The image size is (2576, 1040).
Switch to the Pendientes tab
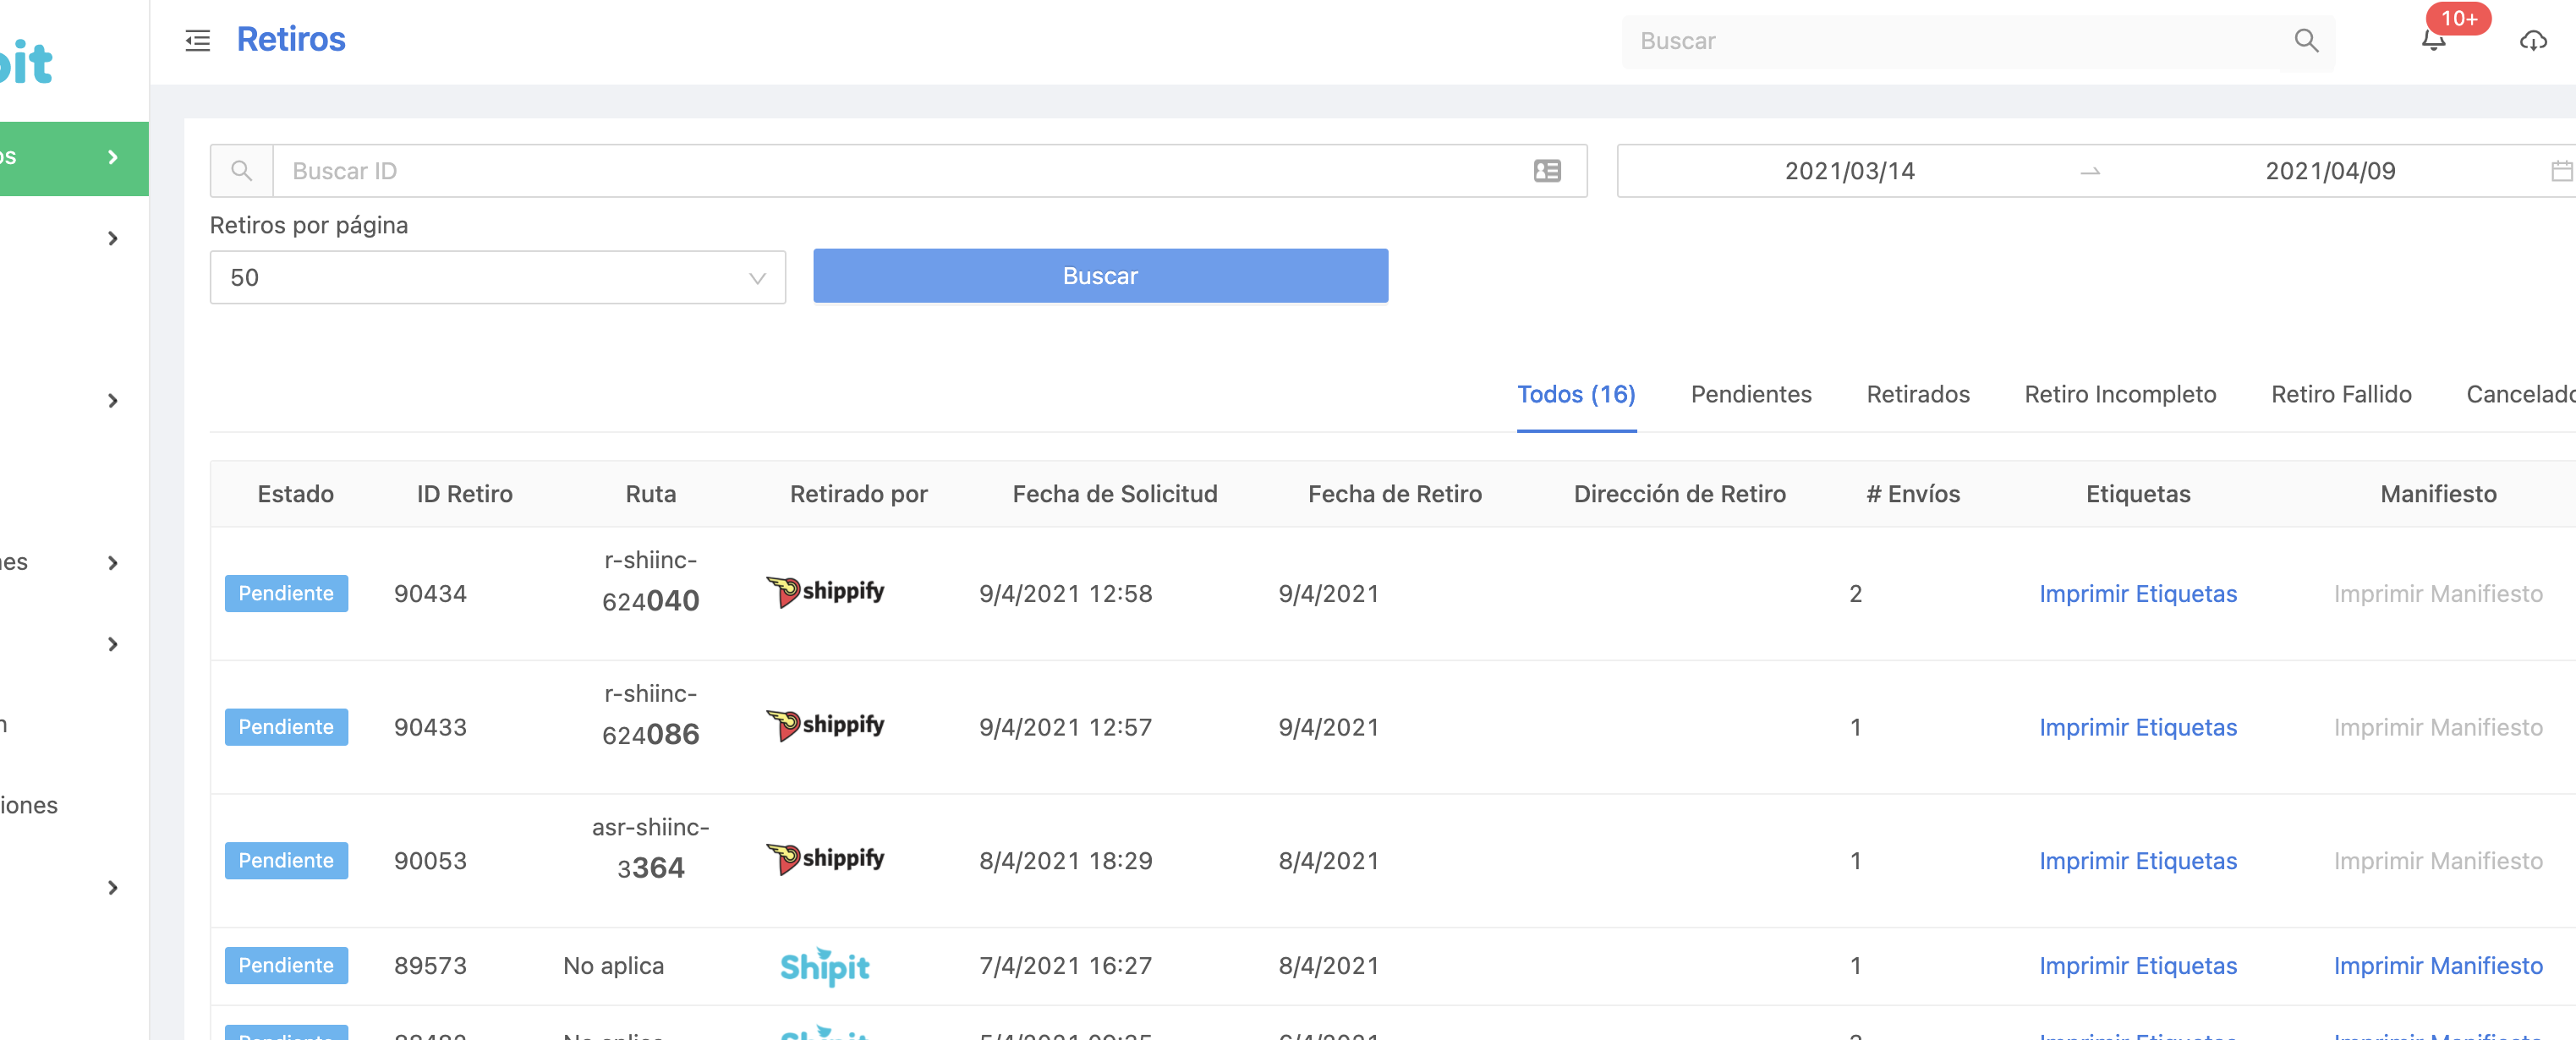(1751, 394)
